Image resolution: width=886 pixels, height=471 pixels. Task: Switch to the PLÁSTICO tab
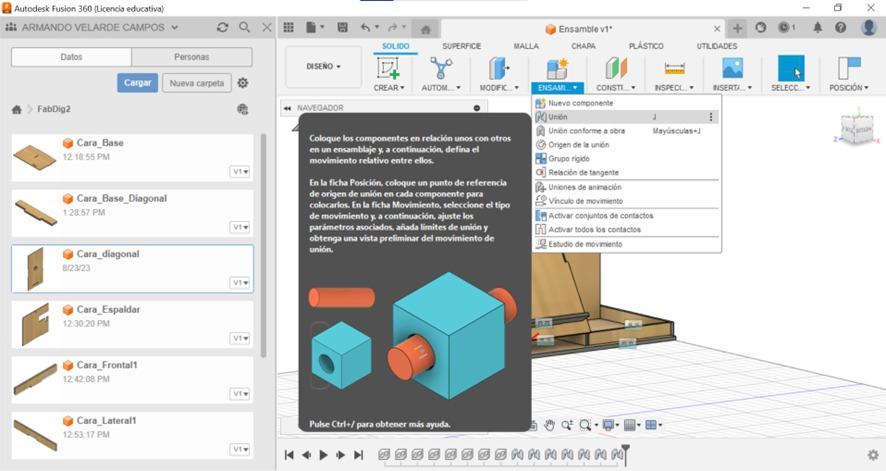646,46
